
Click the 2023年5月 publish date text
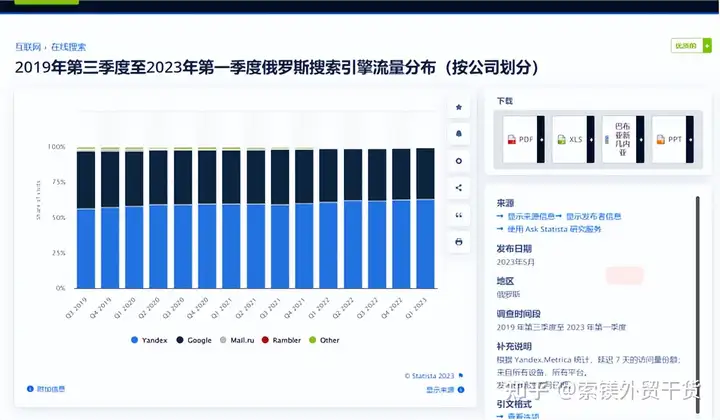(516, 262)
